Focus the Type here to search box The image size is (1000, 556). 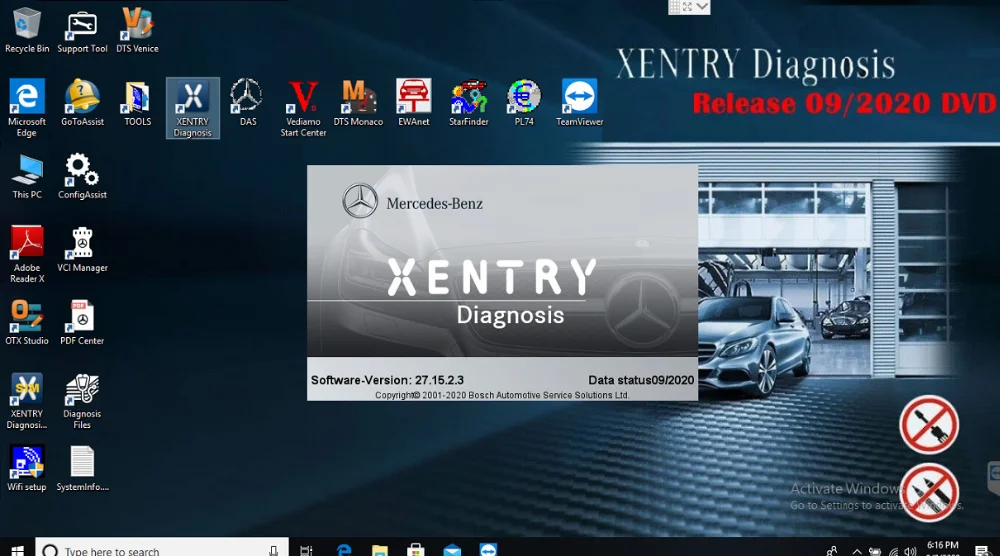162,548
